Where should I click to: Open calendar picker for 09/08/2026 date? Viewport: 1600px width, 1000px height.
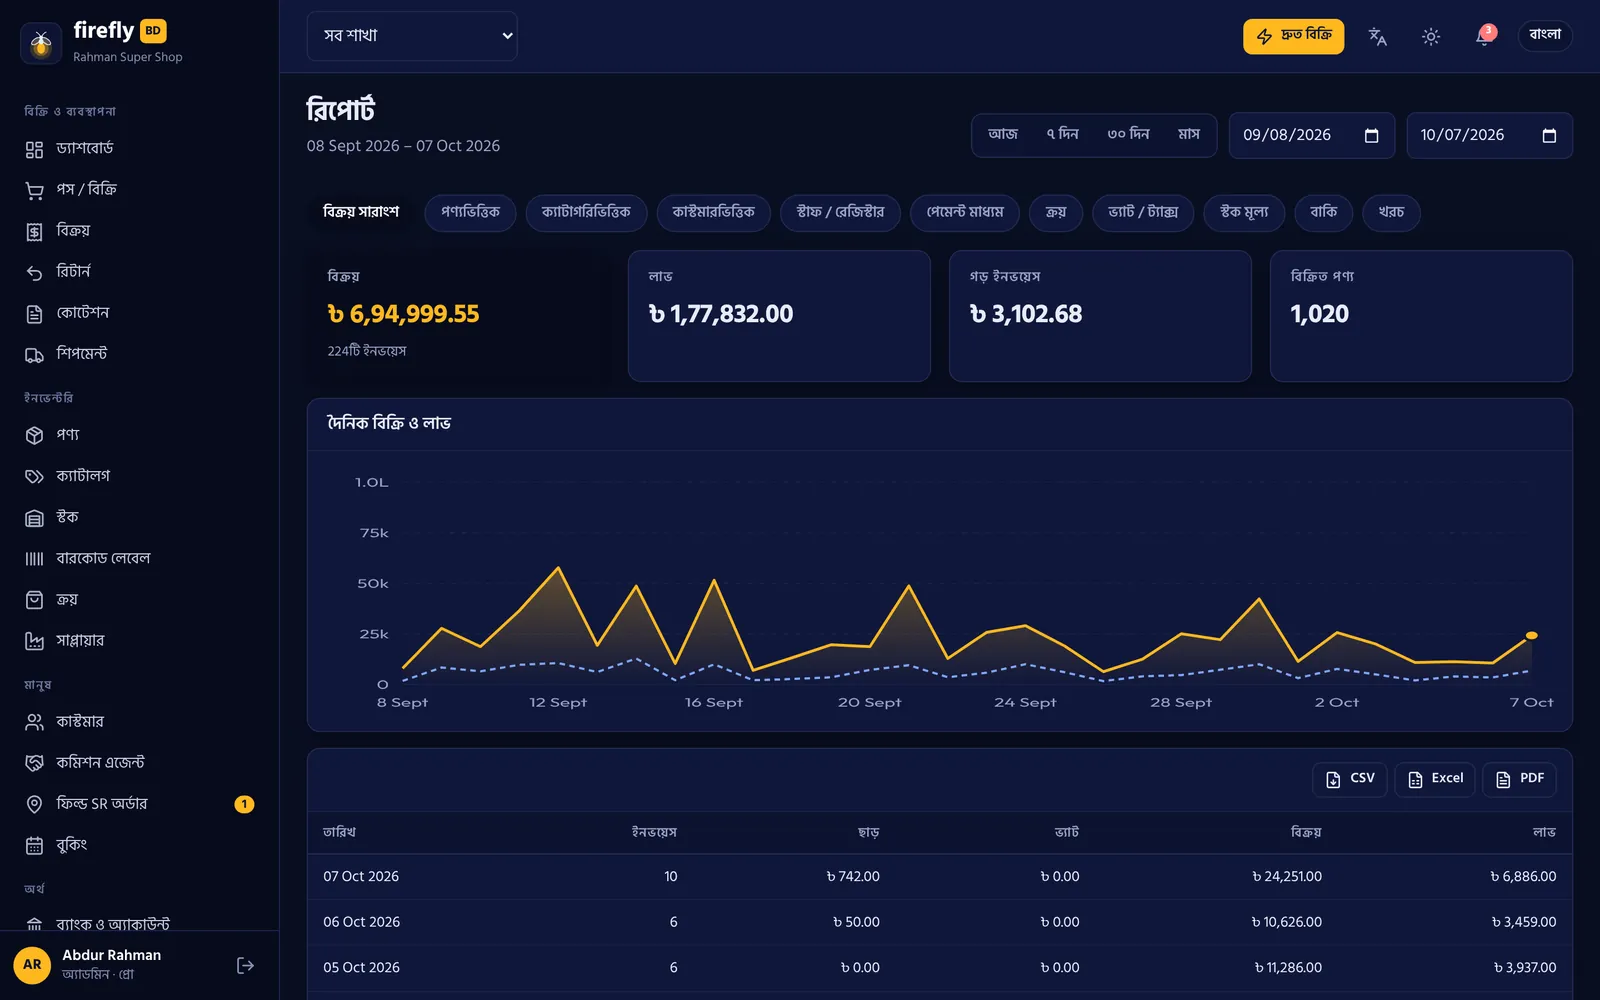(1371, 136)
